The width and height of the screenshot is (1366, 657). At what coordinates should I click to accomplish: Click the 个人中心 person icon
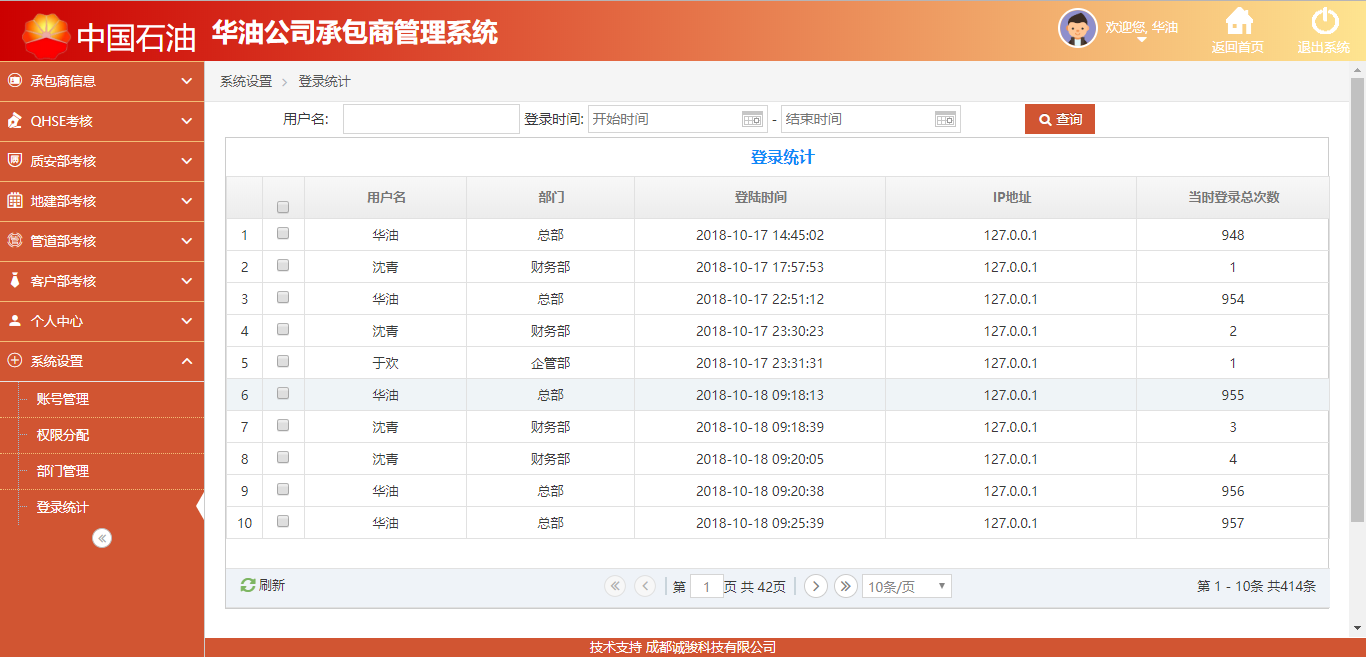[14, 321]
